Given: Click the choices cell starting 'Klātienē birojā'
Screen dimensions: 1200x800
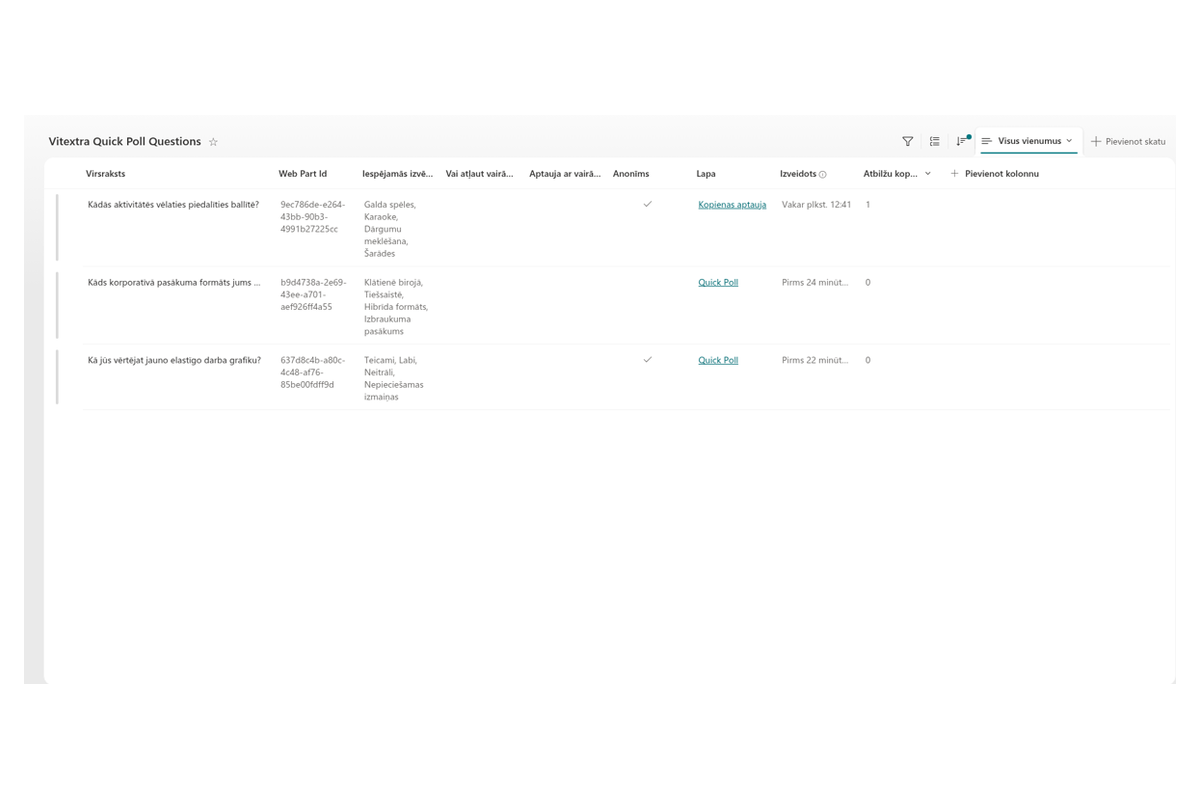Looking at the screenshot, I should click(396, 307).
